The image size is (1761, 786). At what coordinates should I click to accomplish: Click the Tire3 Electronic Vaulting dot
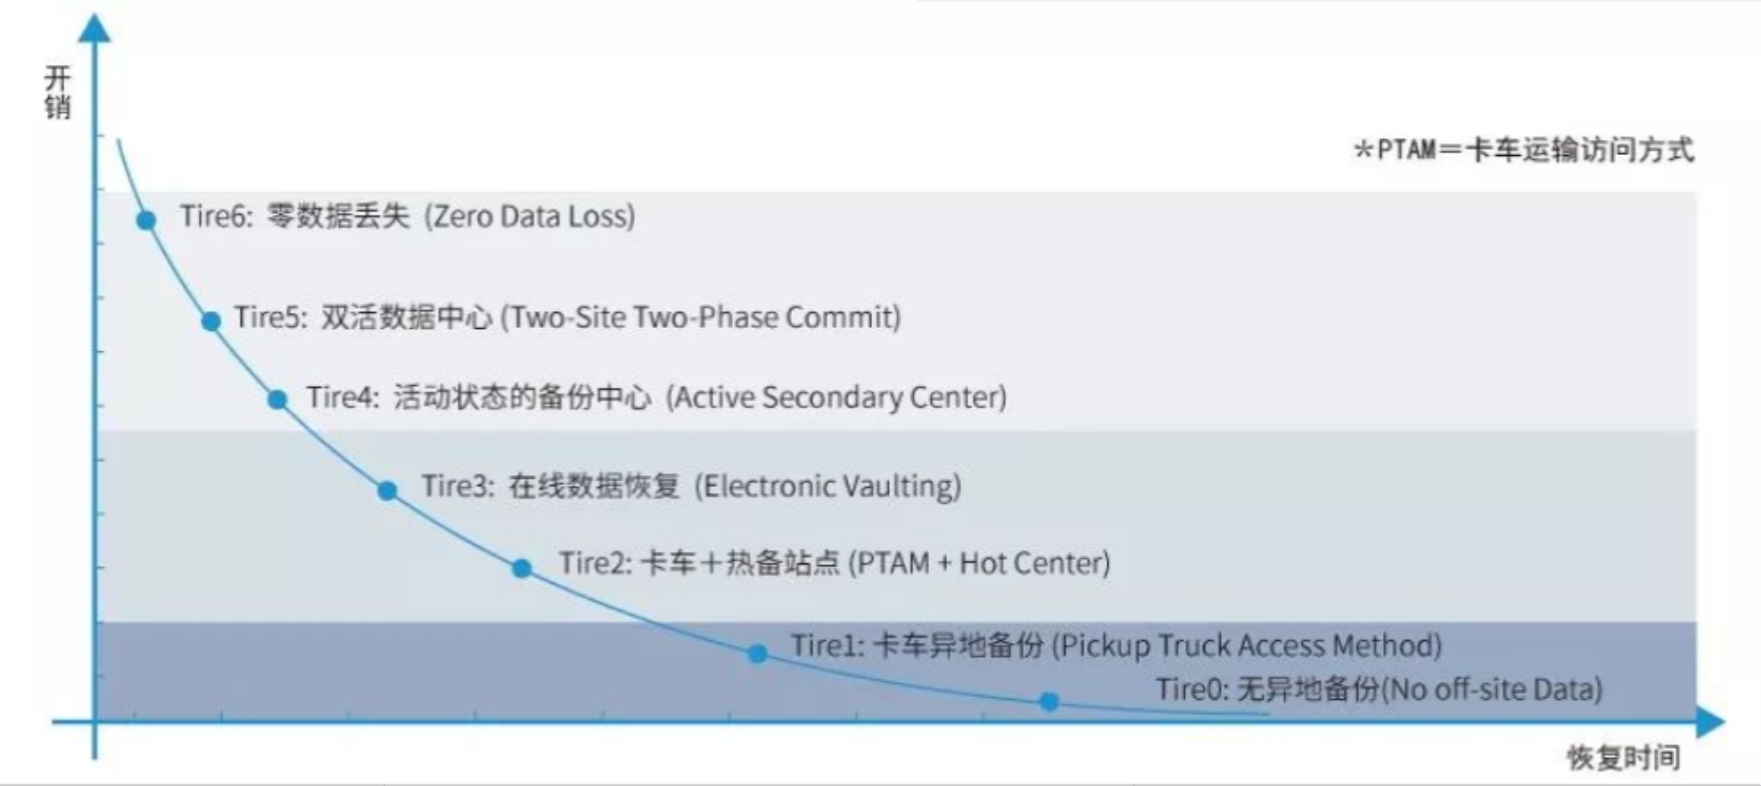[387, 490]
